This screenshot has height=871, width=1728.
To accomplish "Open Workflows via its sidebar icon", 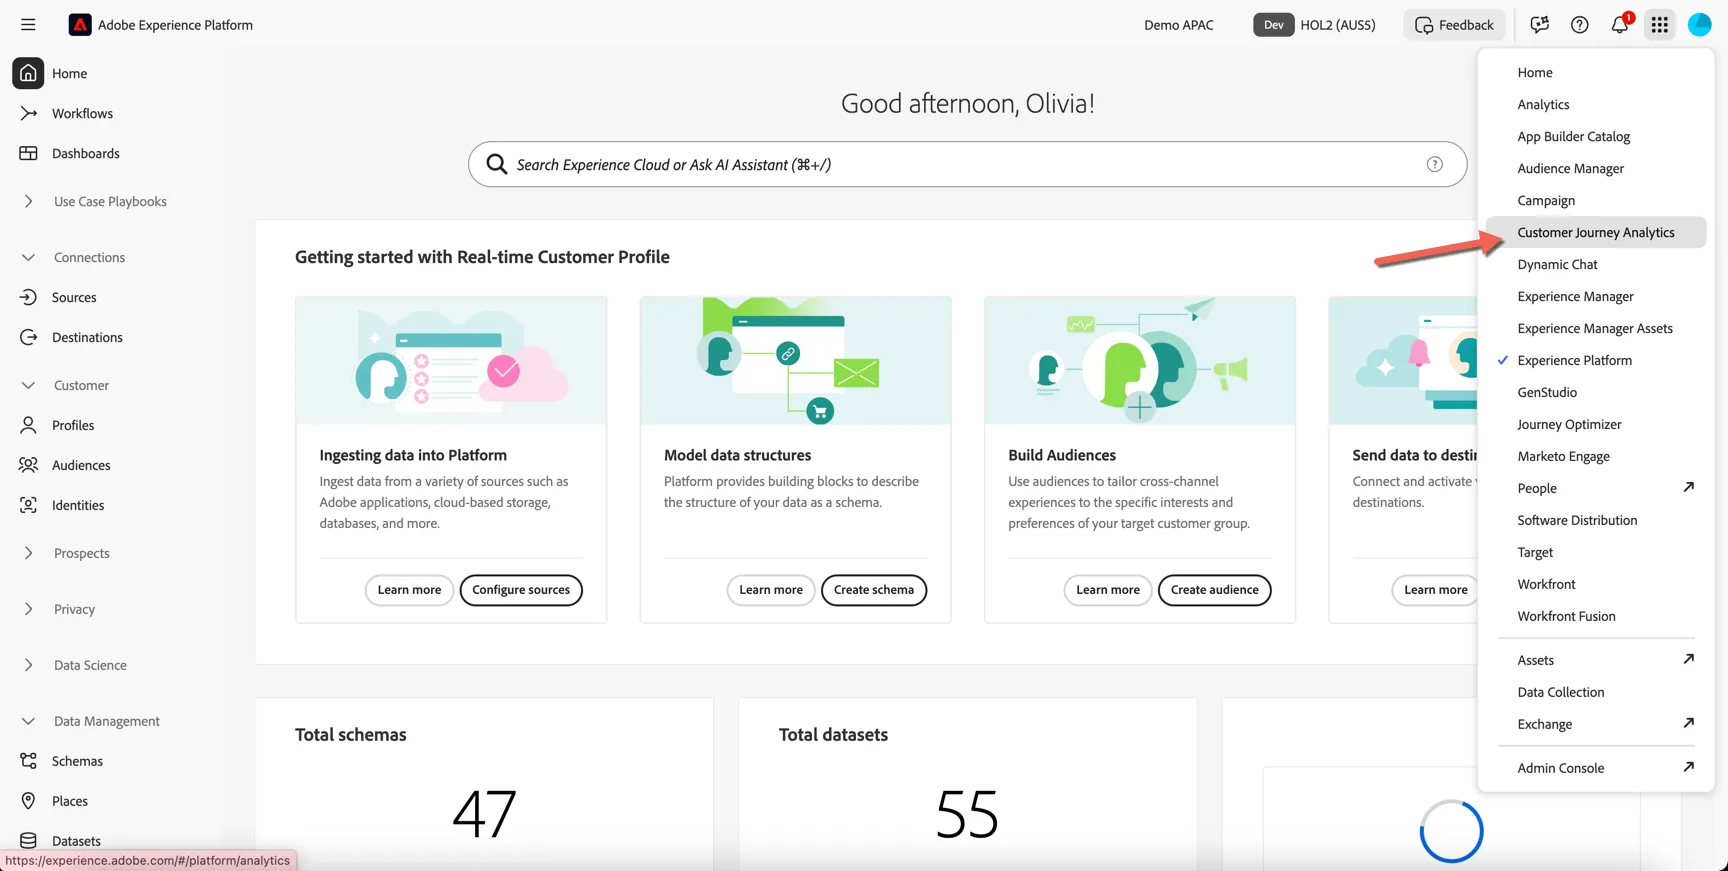I will (x=28, y=113).
